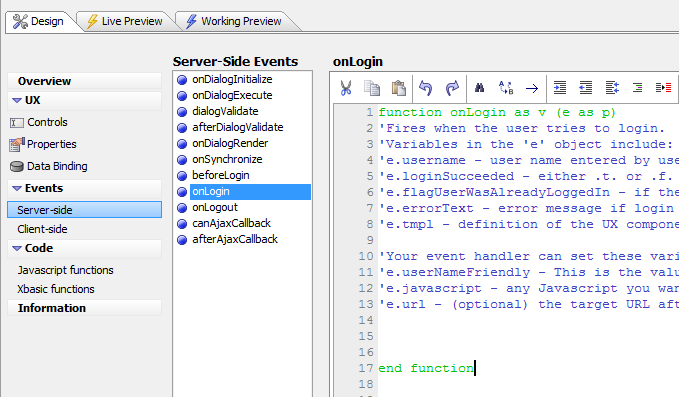This screenshot has width=679, height=397.
Task: Cut selected code with the scissors icon
Action: click(x=346, y=88)
